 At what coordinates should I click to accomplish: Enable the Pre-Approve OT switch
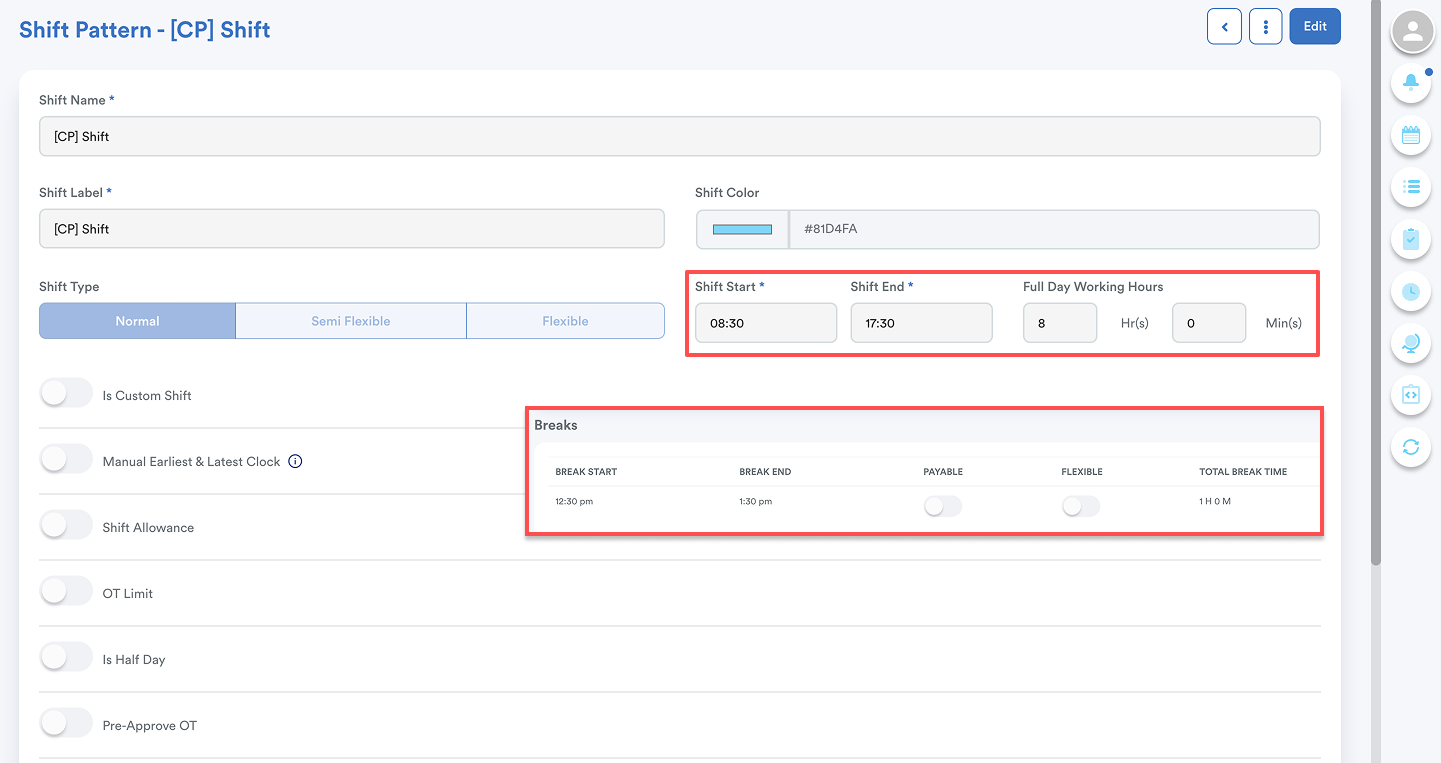coord(66,724)
